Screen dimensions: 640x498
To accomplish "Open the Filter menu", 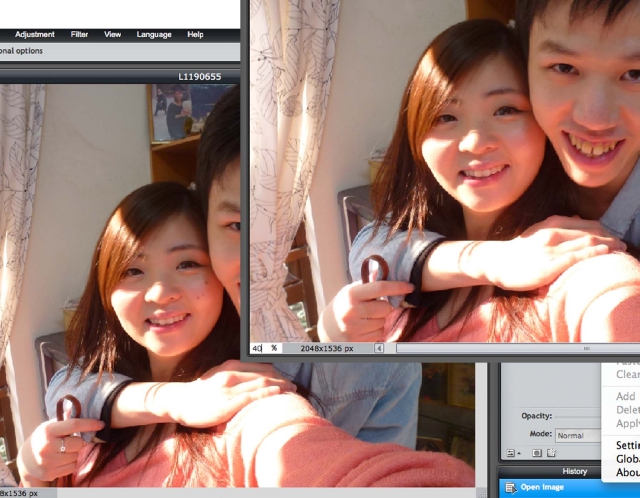I will [x=79, y=34].
